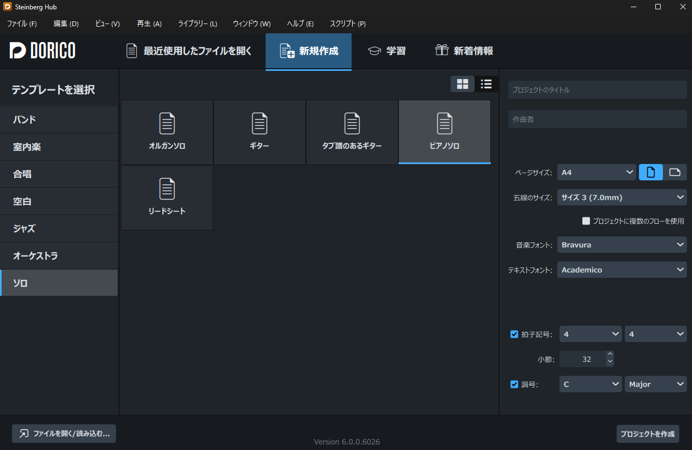Select the オルガンソロ template

167,132
